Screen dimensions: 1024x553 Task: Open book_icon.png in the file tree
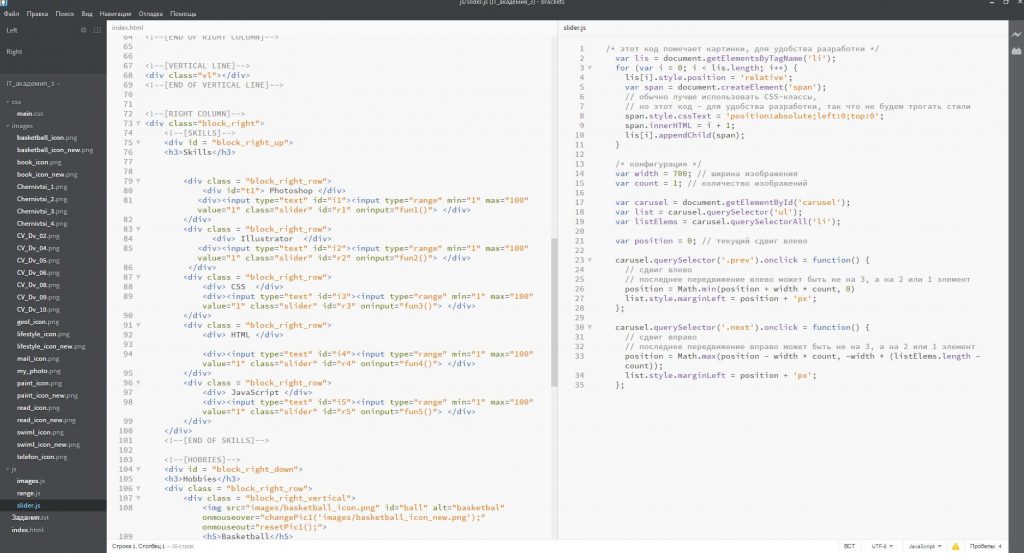coord(39,163)
